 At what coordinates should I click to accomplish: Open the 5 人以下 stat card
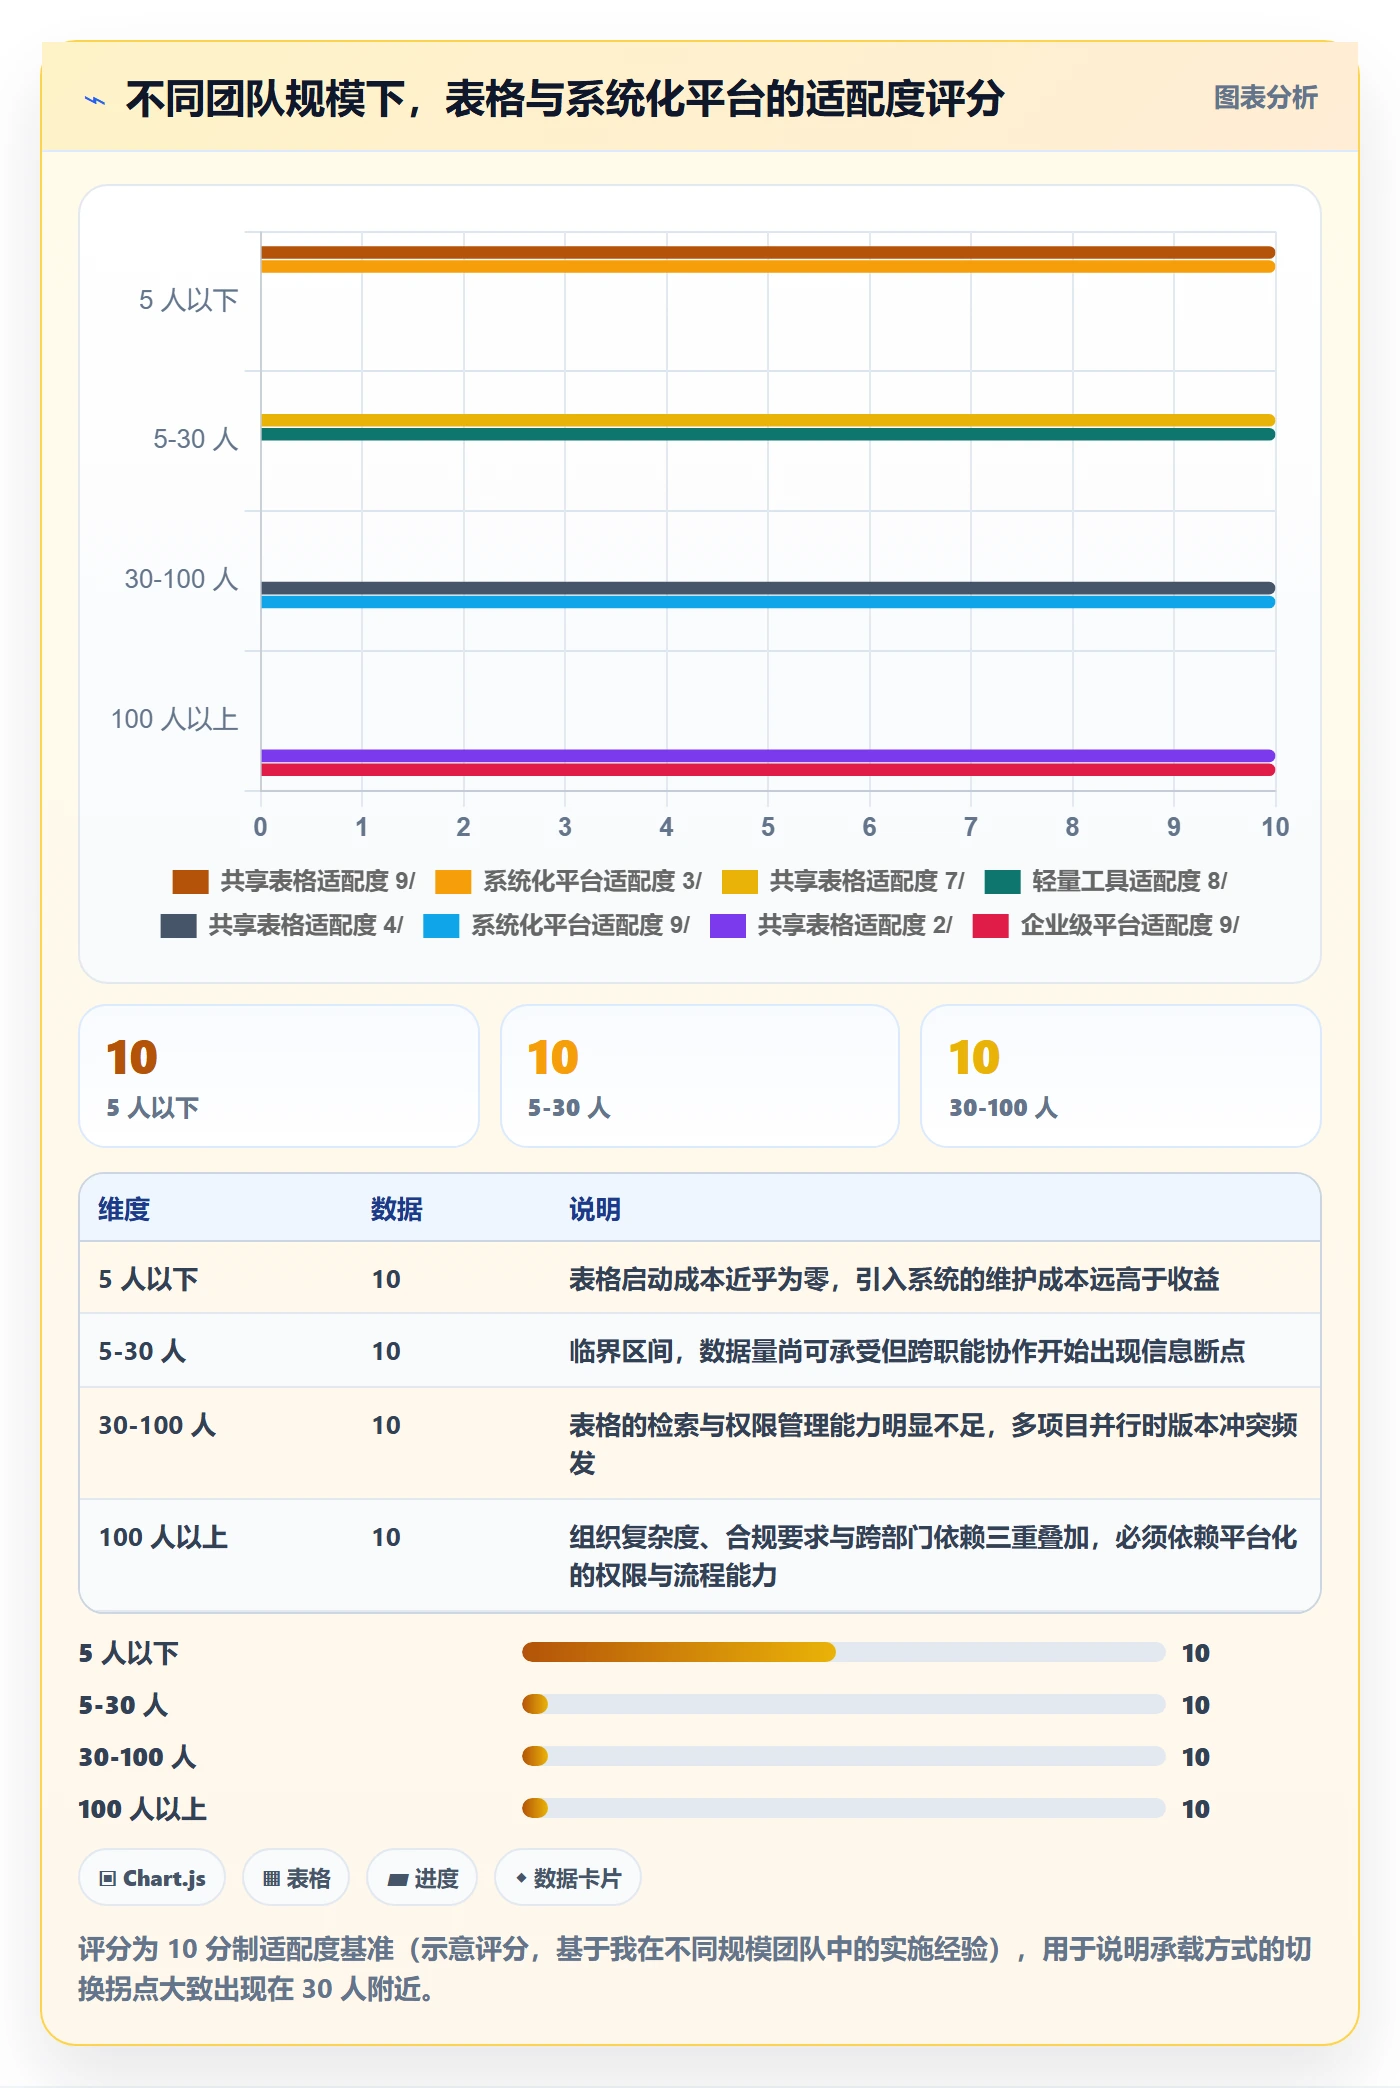pyautogui.click(x=279, y=1076)
